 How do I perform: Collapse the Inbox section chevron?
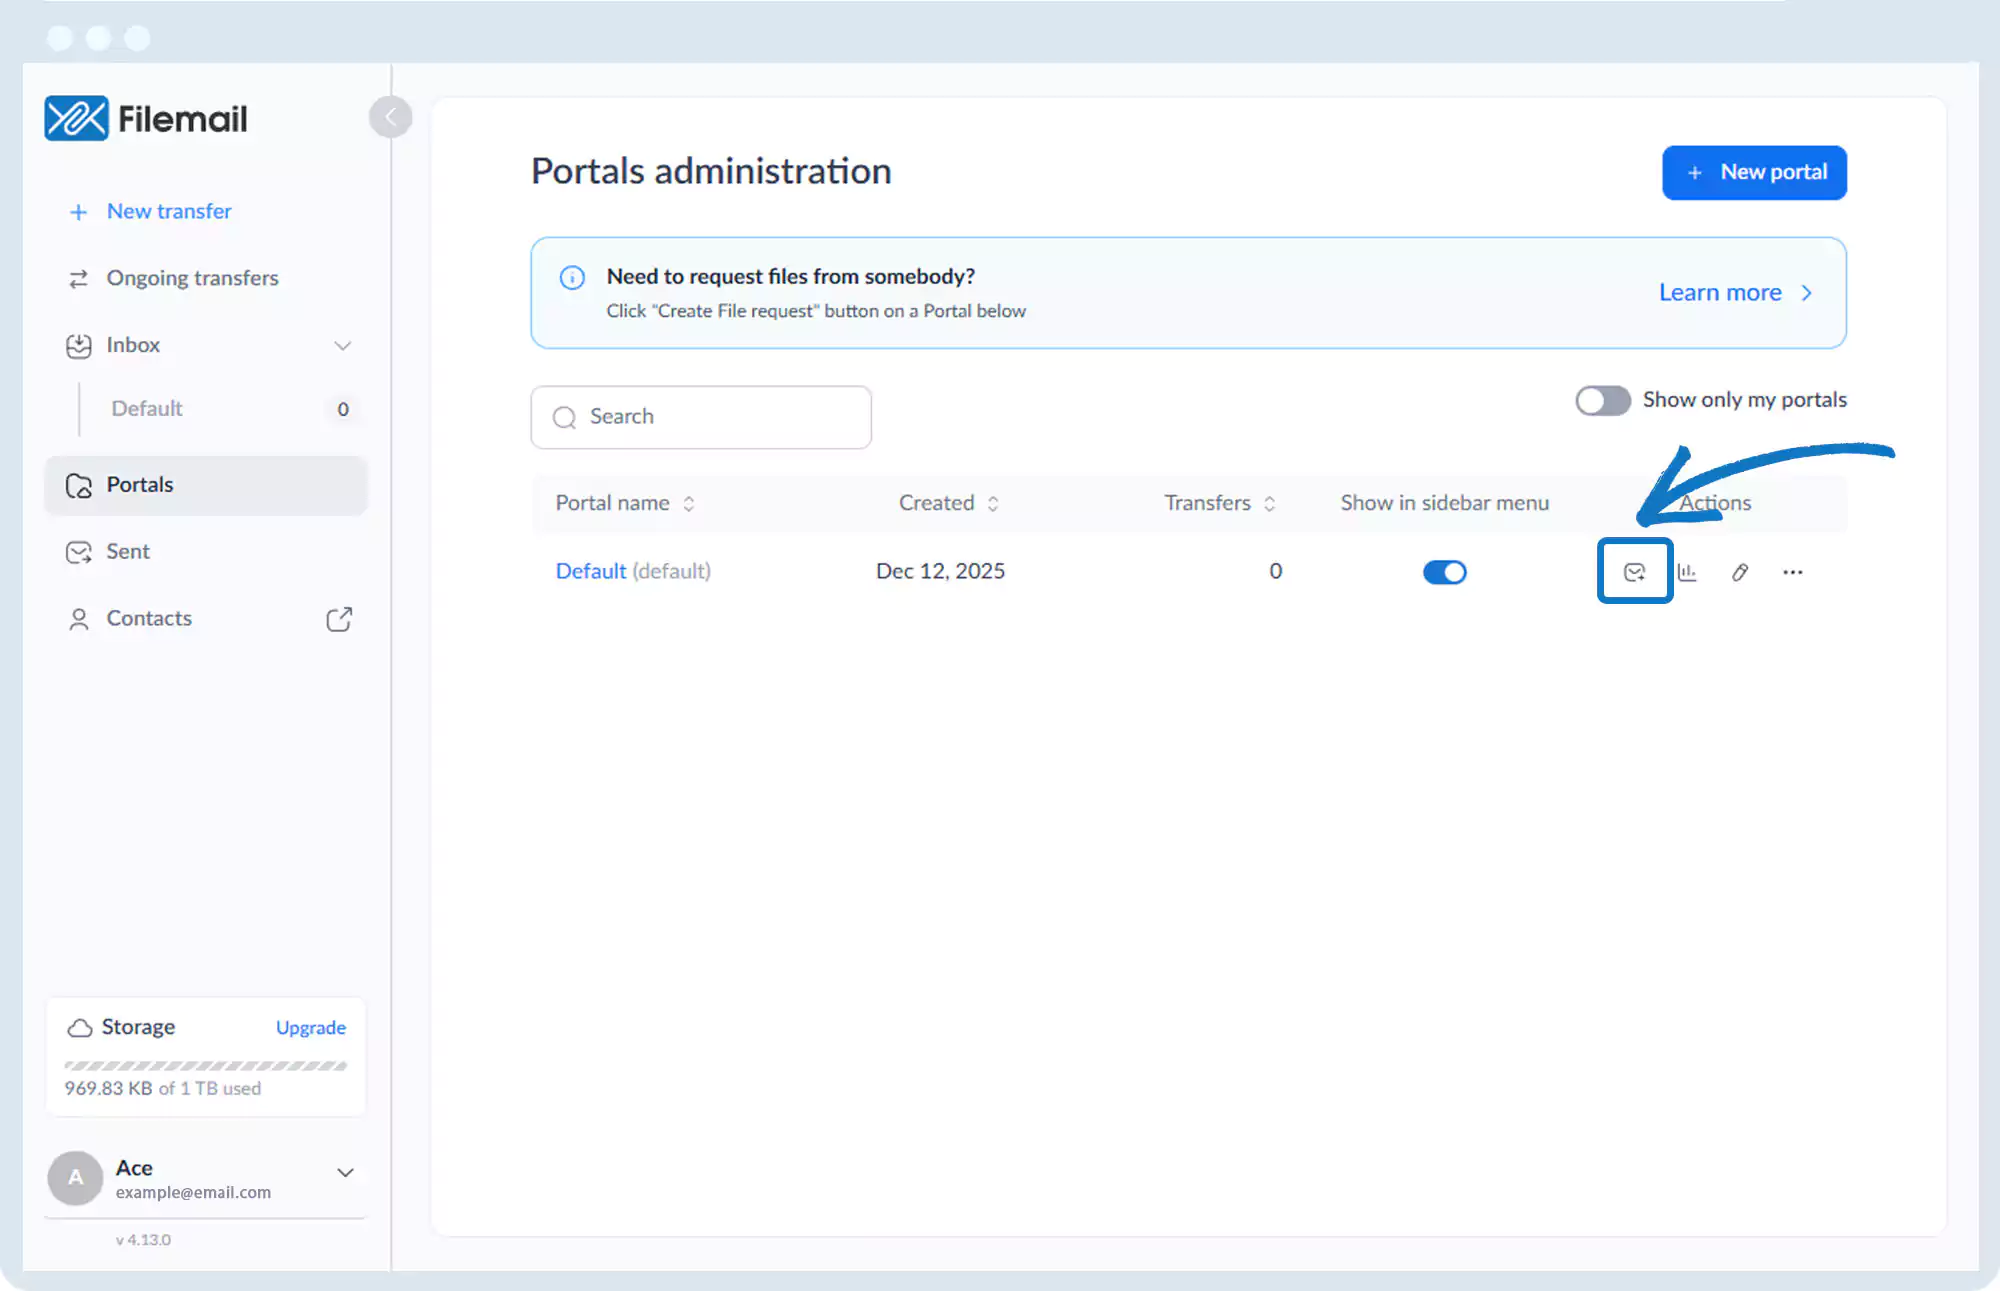tap(342, 346)
